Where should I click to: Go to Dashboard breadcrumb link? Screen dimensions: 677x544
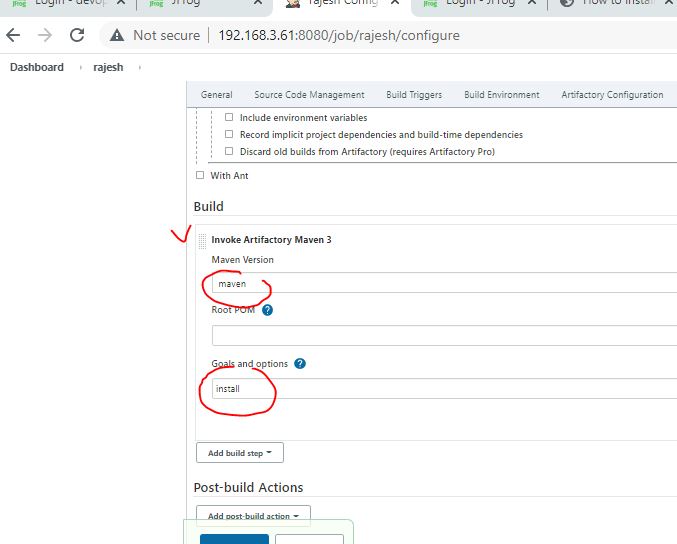click(36, 67)
